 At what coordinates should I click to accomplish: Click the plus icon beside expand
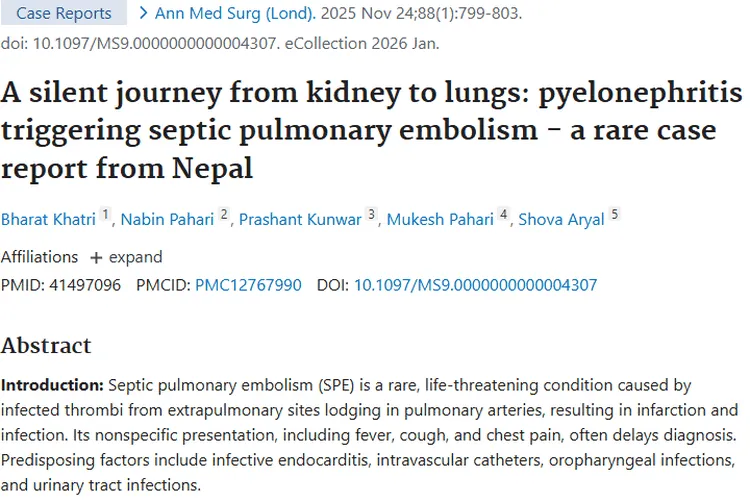click(96, 257)
